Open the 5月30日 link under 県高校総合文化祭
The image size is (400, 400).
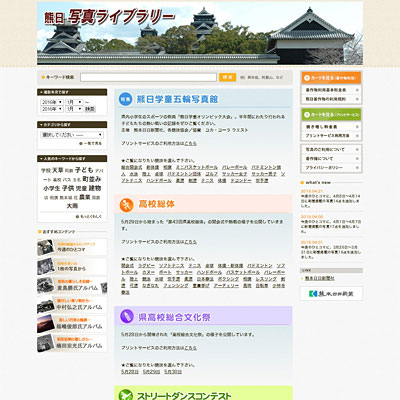pyautogui.click(x=173, y=372)
